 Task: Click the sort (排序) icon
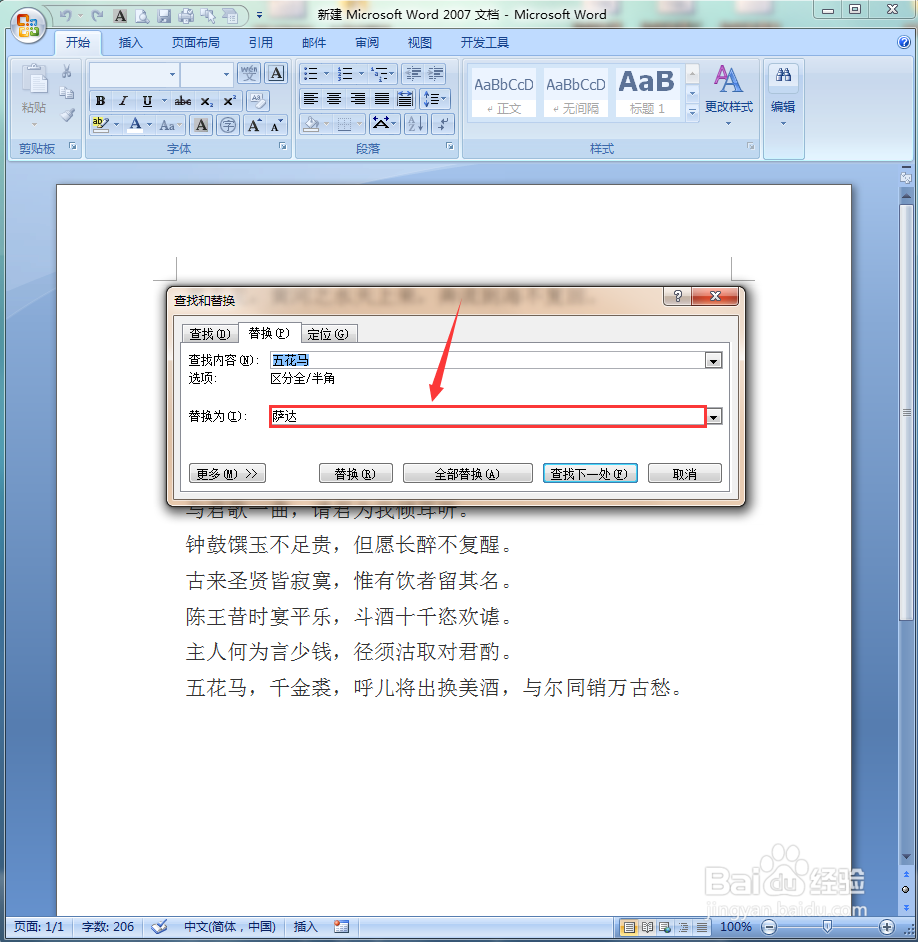coord(415,123)
